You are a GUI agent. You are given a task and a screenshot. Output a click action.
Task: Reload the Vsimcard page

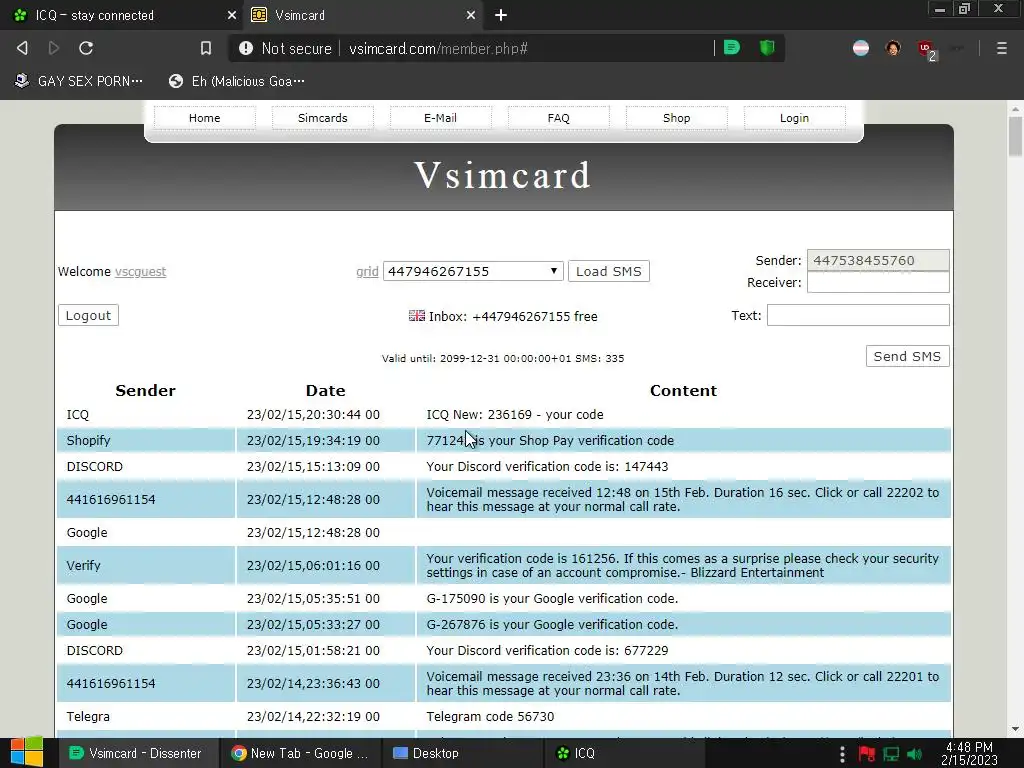[x=86, y=48]
